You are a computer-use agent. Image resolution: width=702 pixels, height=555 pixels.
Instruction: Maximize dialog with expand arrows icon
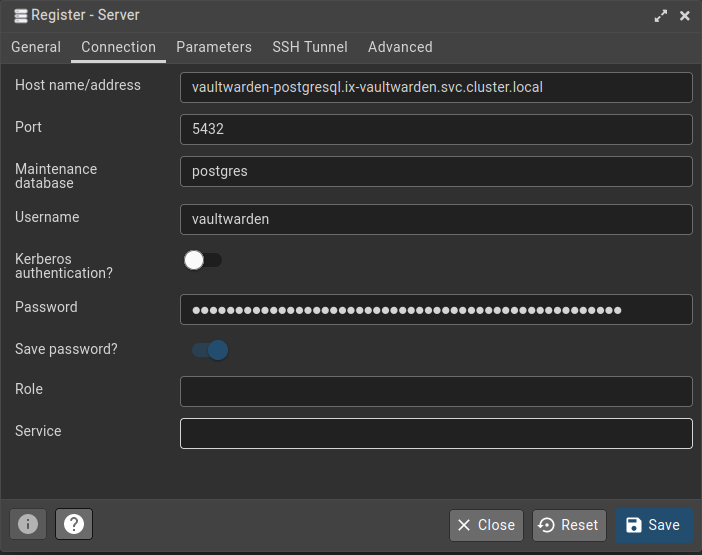tap(660, 16)
